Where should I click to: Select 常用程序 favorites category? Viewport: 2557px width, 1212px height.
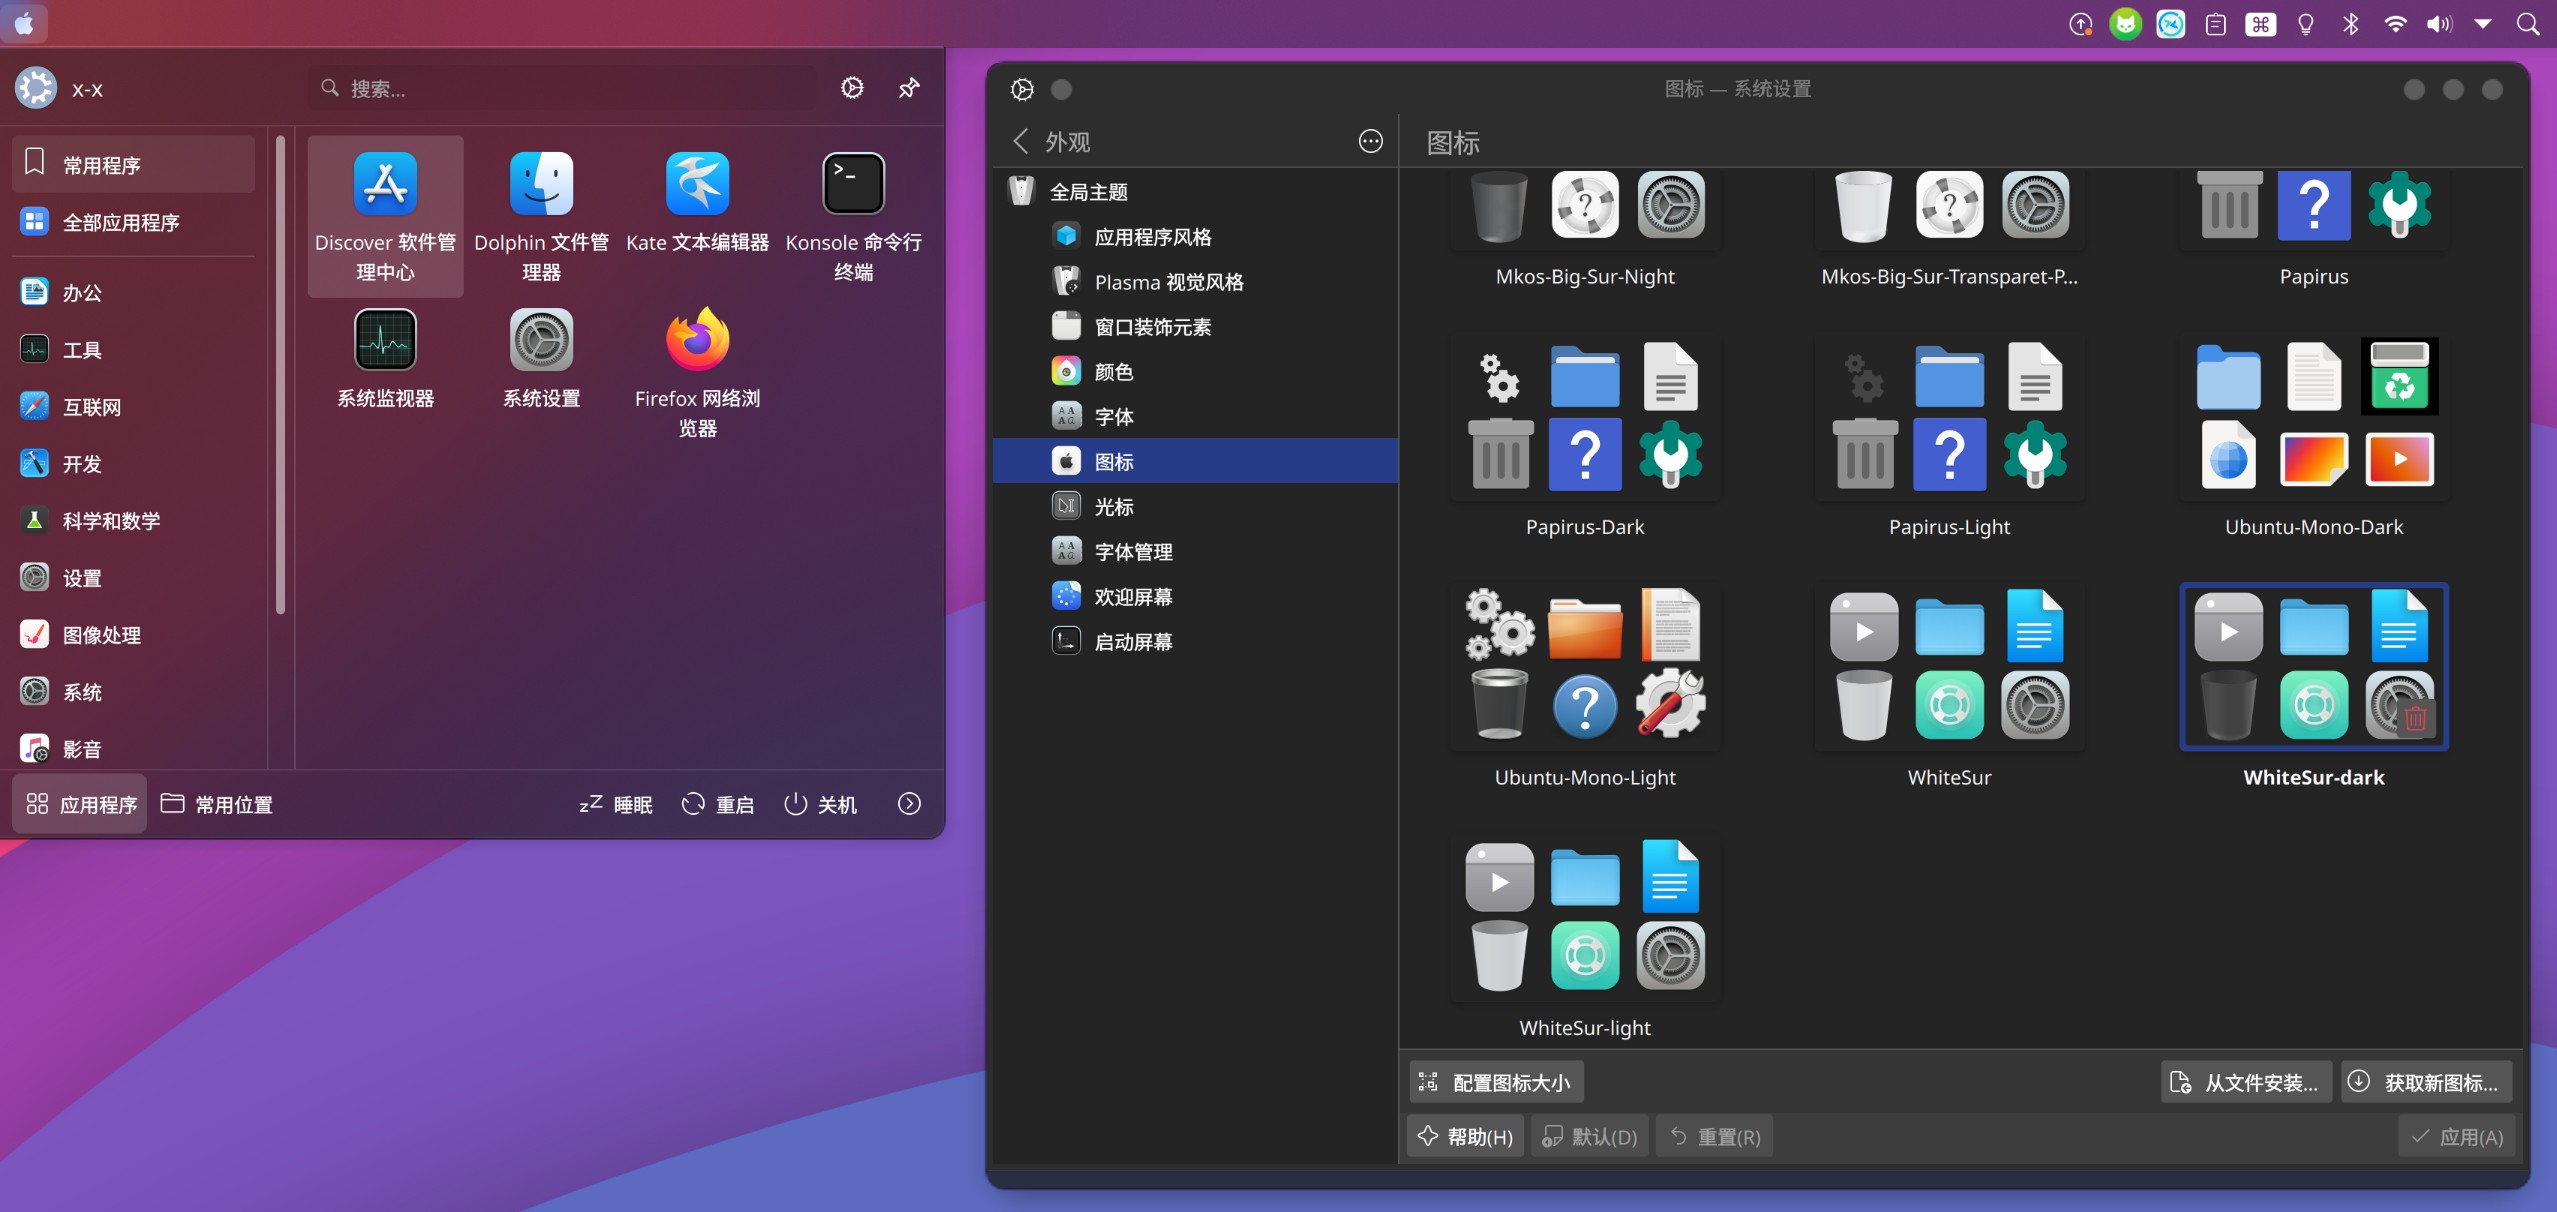click(134, 165)
